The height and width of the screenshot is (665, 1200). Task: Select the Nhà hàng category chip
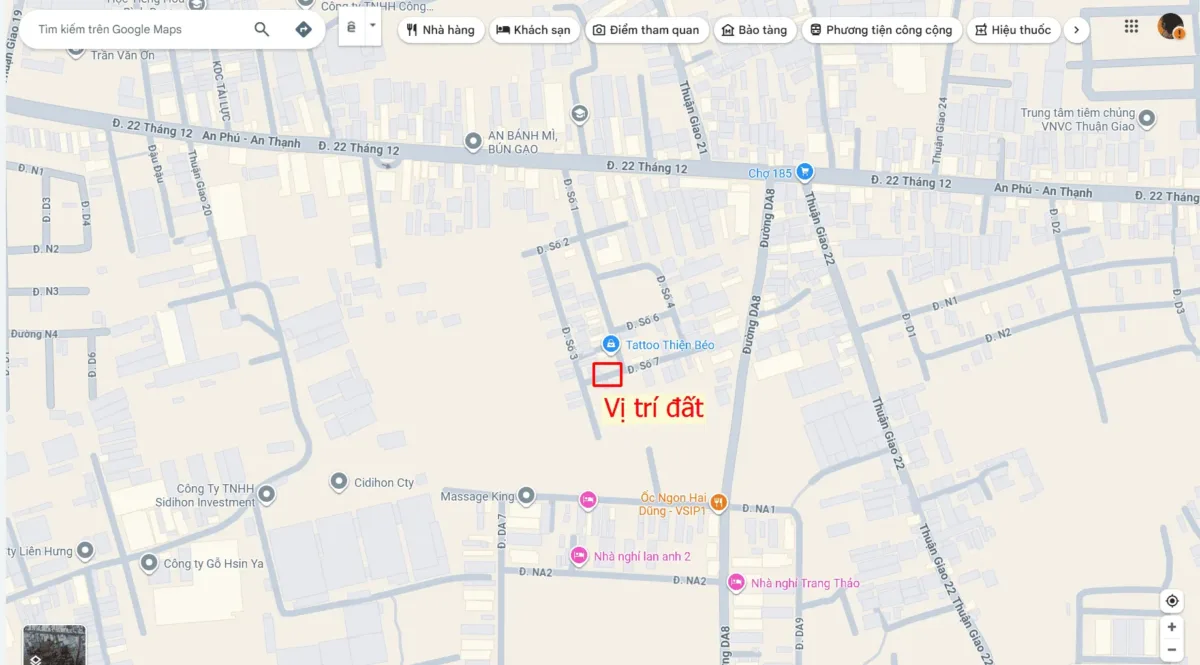[441, 30]
